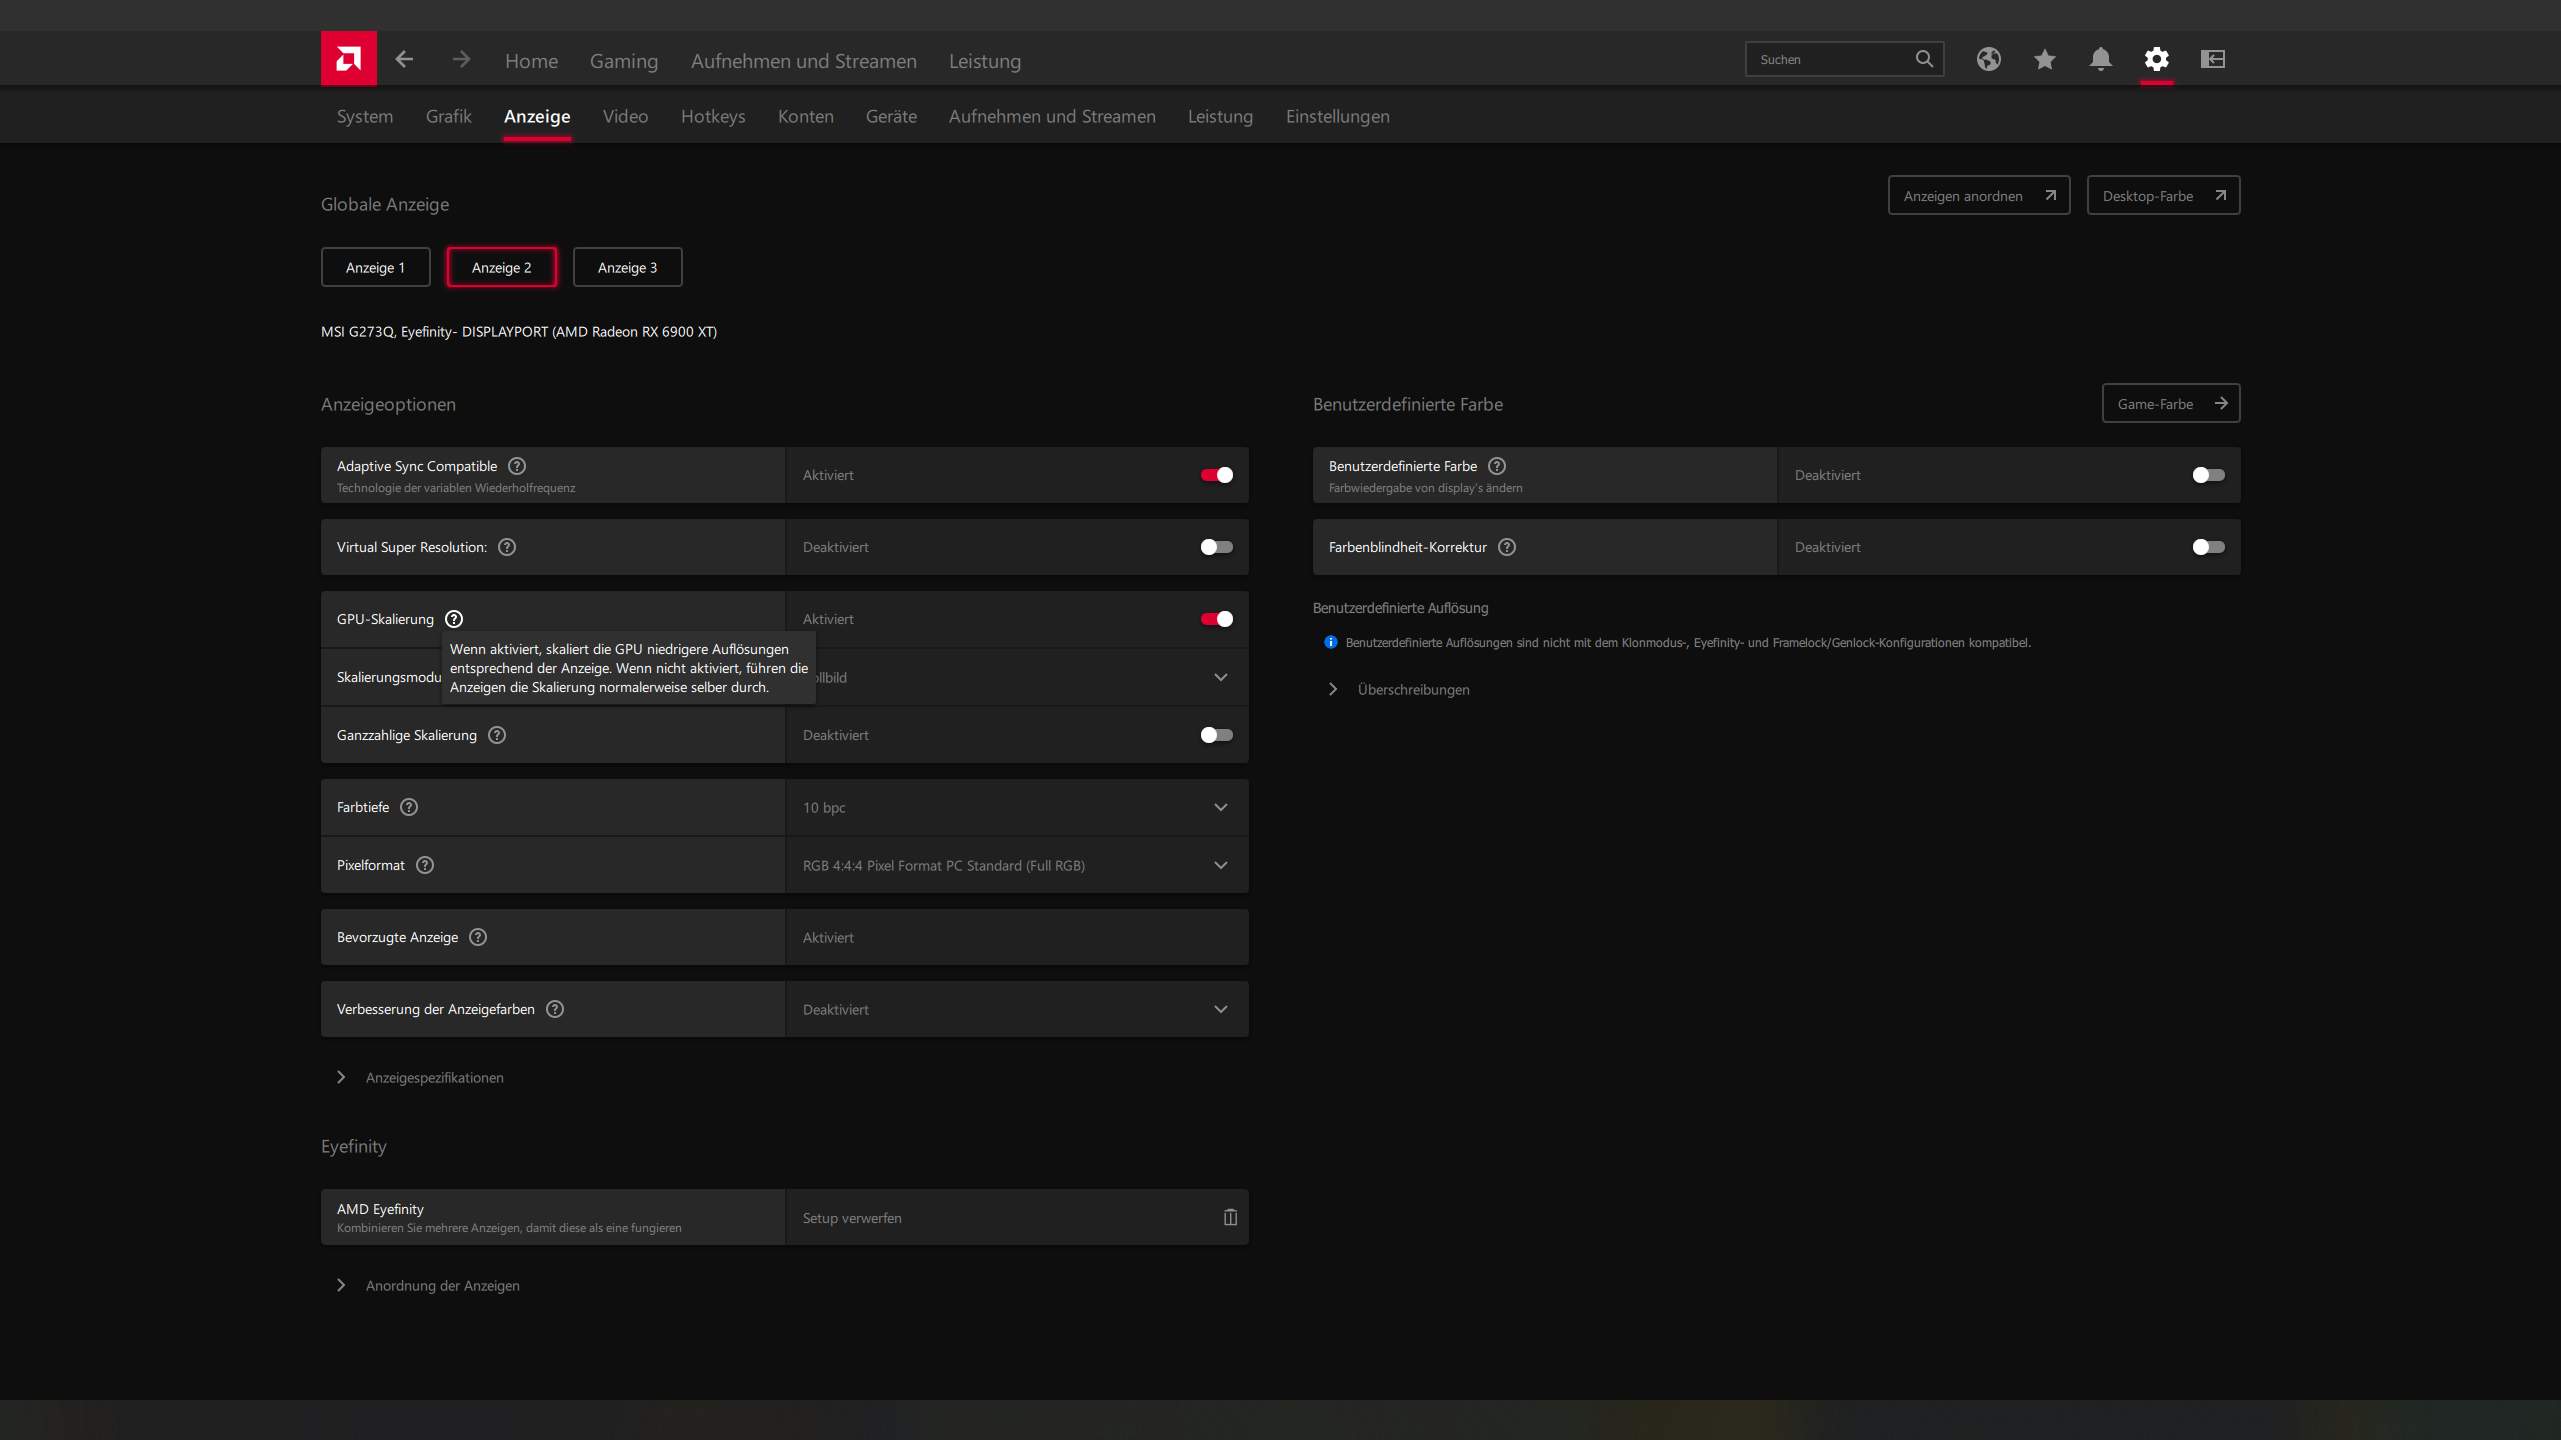Show help for Benutzerdefinierte Farbe

coord(1497,466)
